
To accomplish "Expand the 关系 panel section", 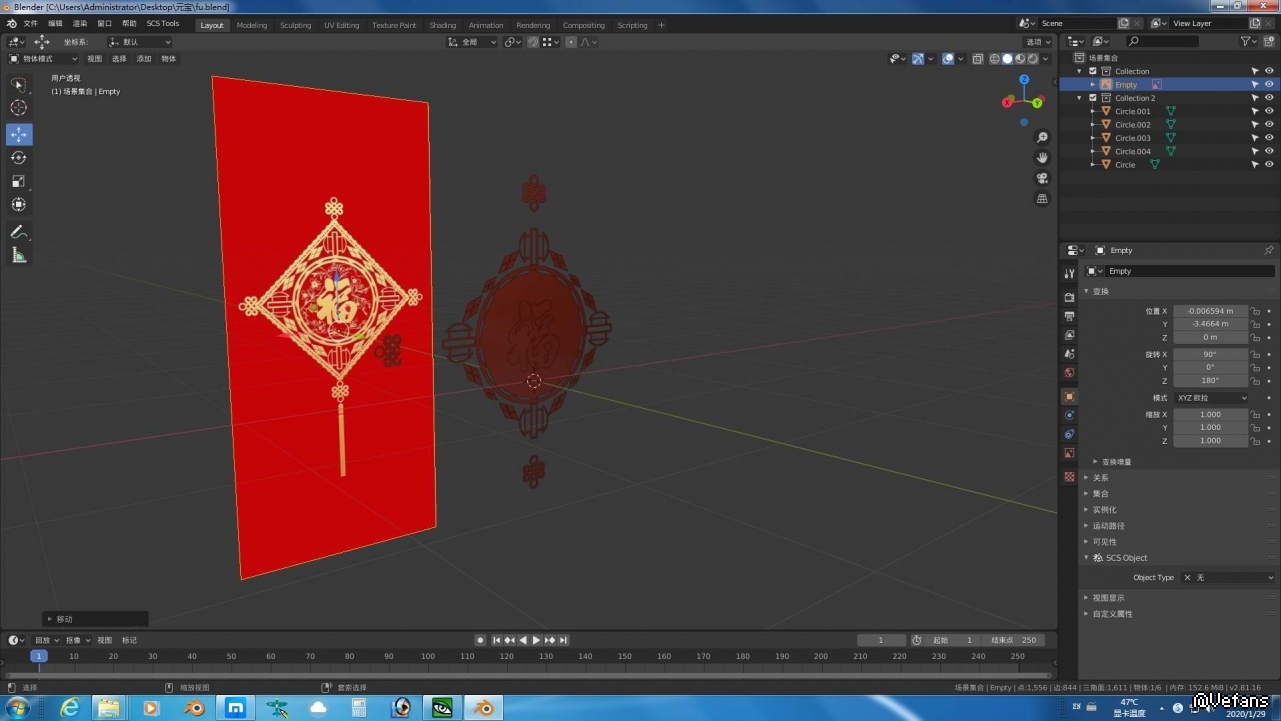I will (1100, 478).
